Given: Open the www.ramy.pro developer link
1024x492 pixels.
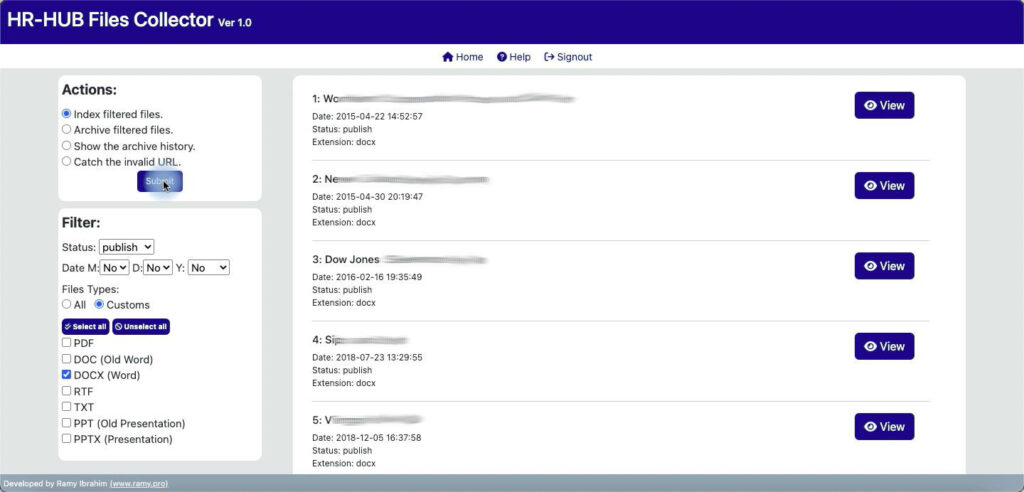Looking at the screenshot, I should pyautogui.click(x=138, y=483).
